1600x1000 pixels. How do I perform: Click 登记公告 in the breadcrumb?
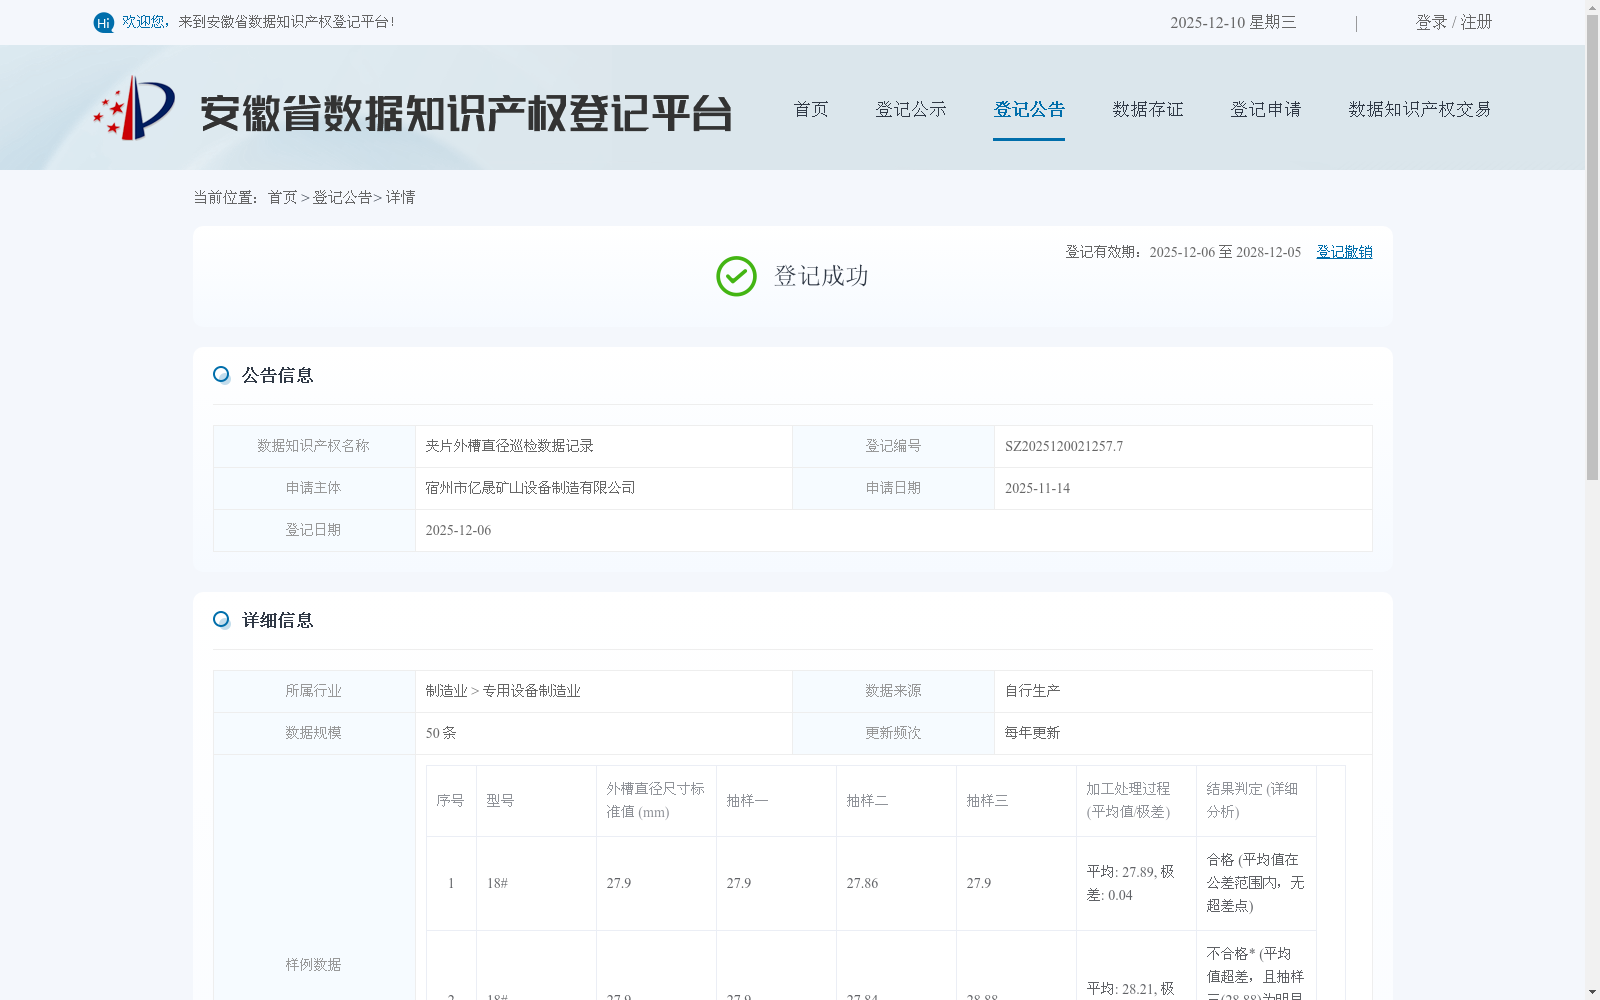click(342, 197)
